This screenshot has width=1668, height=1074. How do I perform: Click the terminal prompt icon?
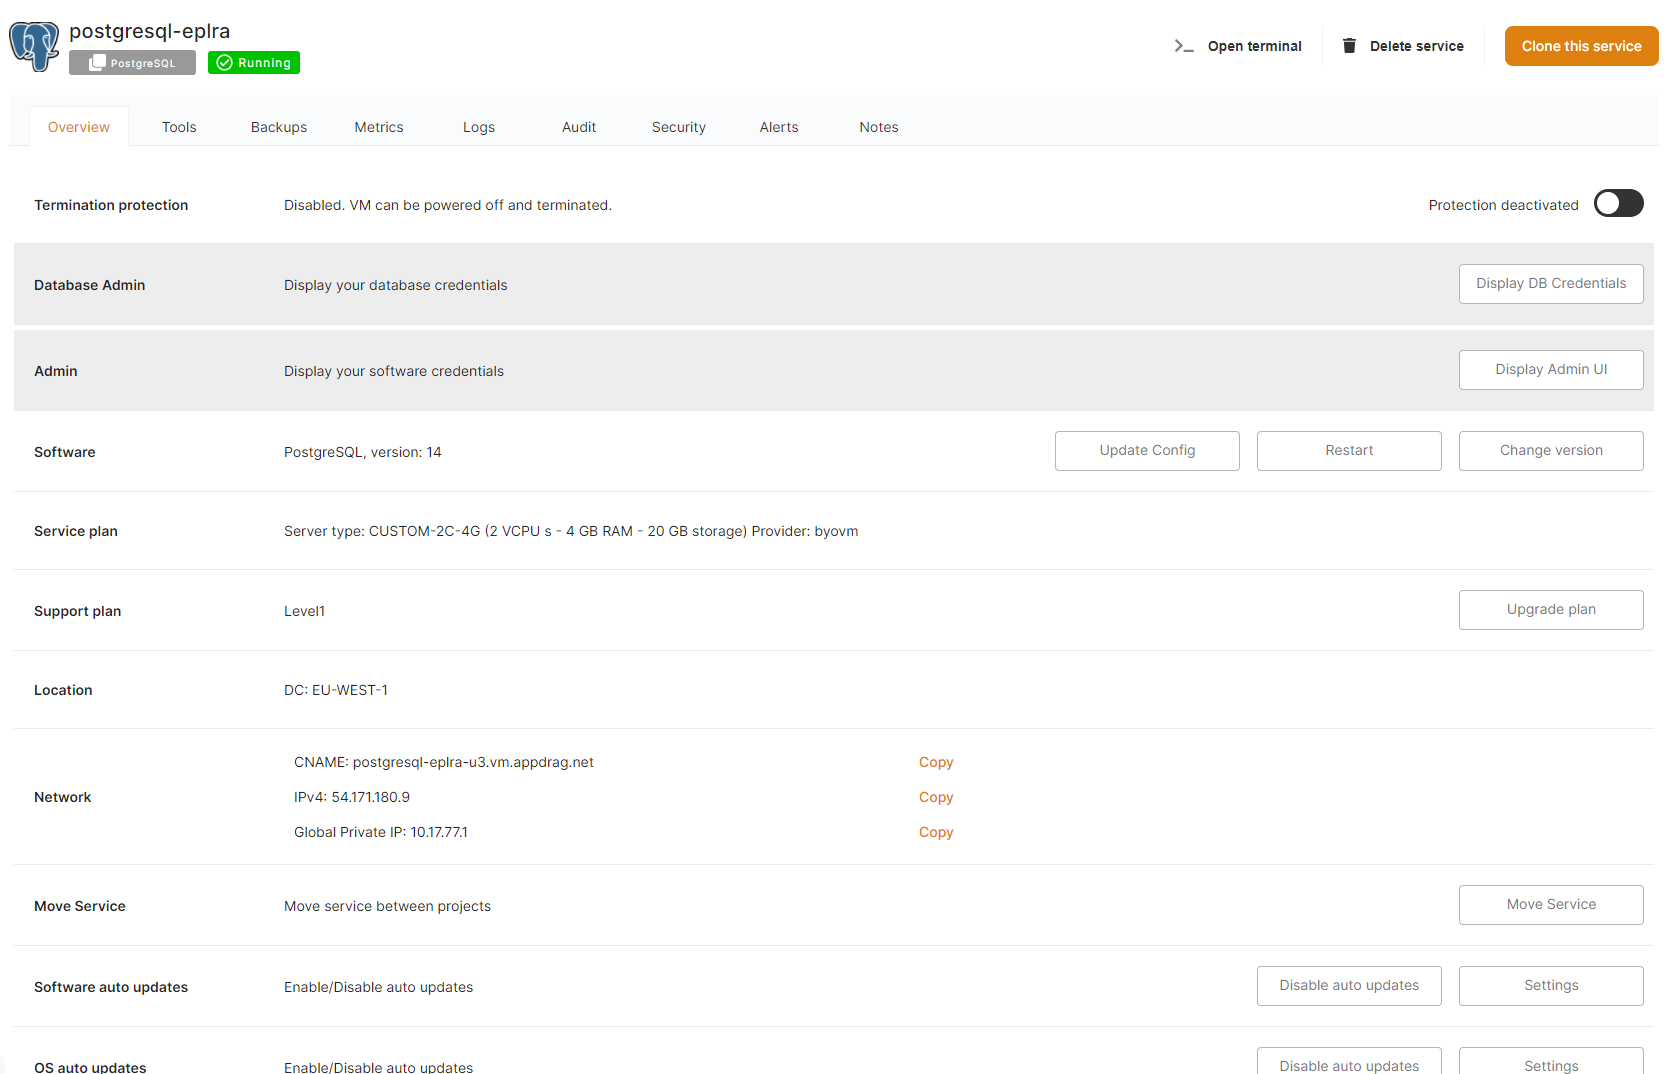(1184, 46)
